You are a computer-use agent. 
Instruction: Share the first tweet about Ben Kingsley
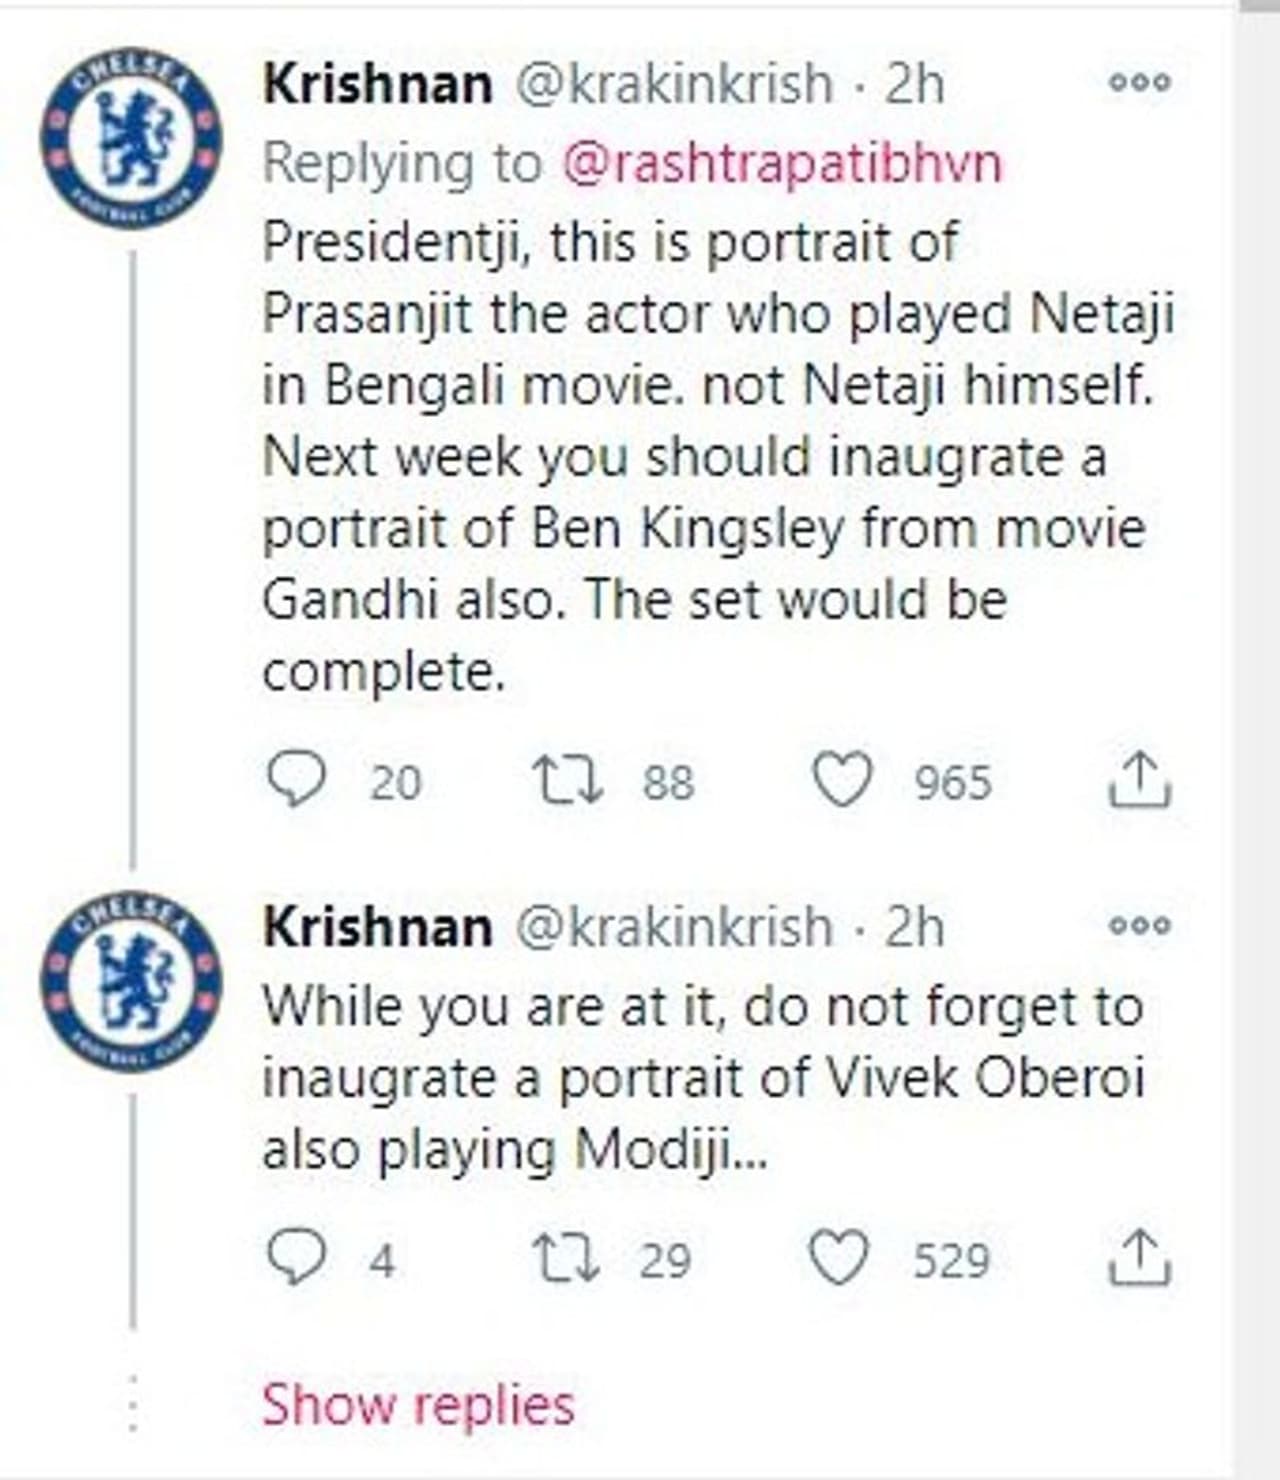[x=1139, y=780]
